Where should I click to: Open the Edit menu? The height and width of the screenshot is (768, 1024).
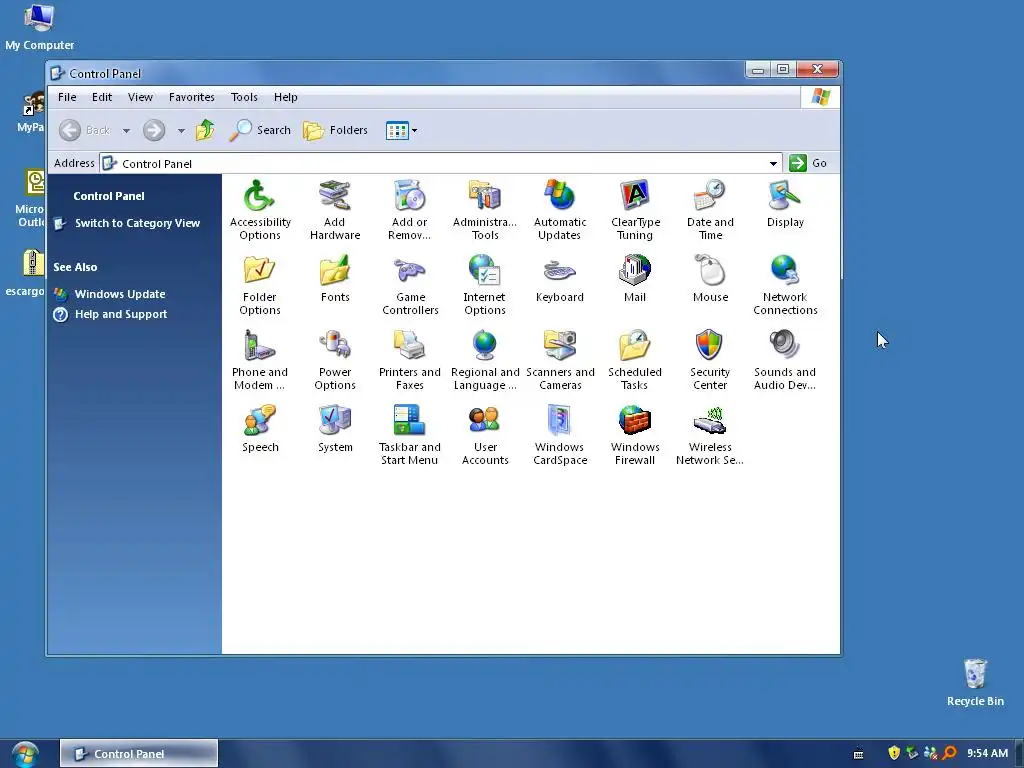click(102, 97)
